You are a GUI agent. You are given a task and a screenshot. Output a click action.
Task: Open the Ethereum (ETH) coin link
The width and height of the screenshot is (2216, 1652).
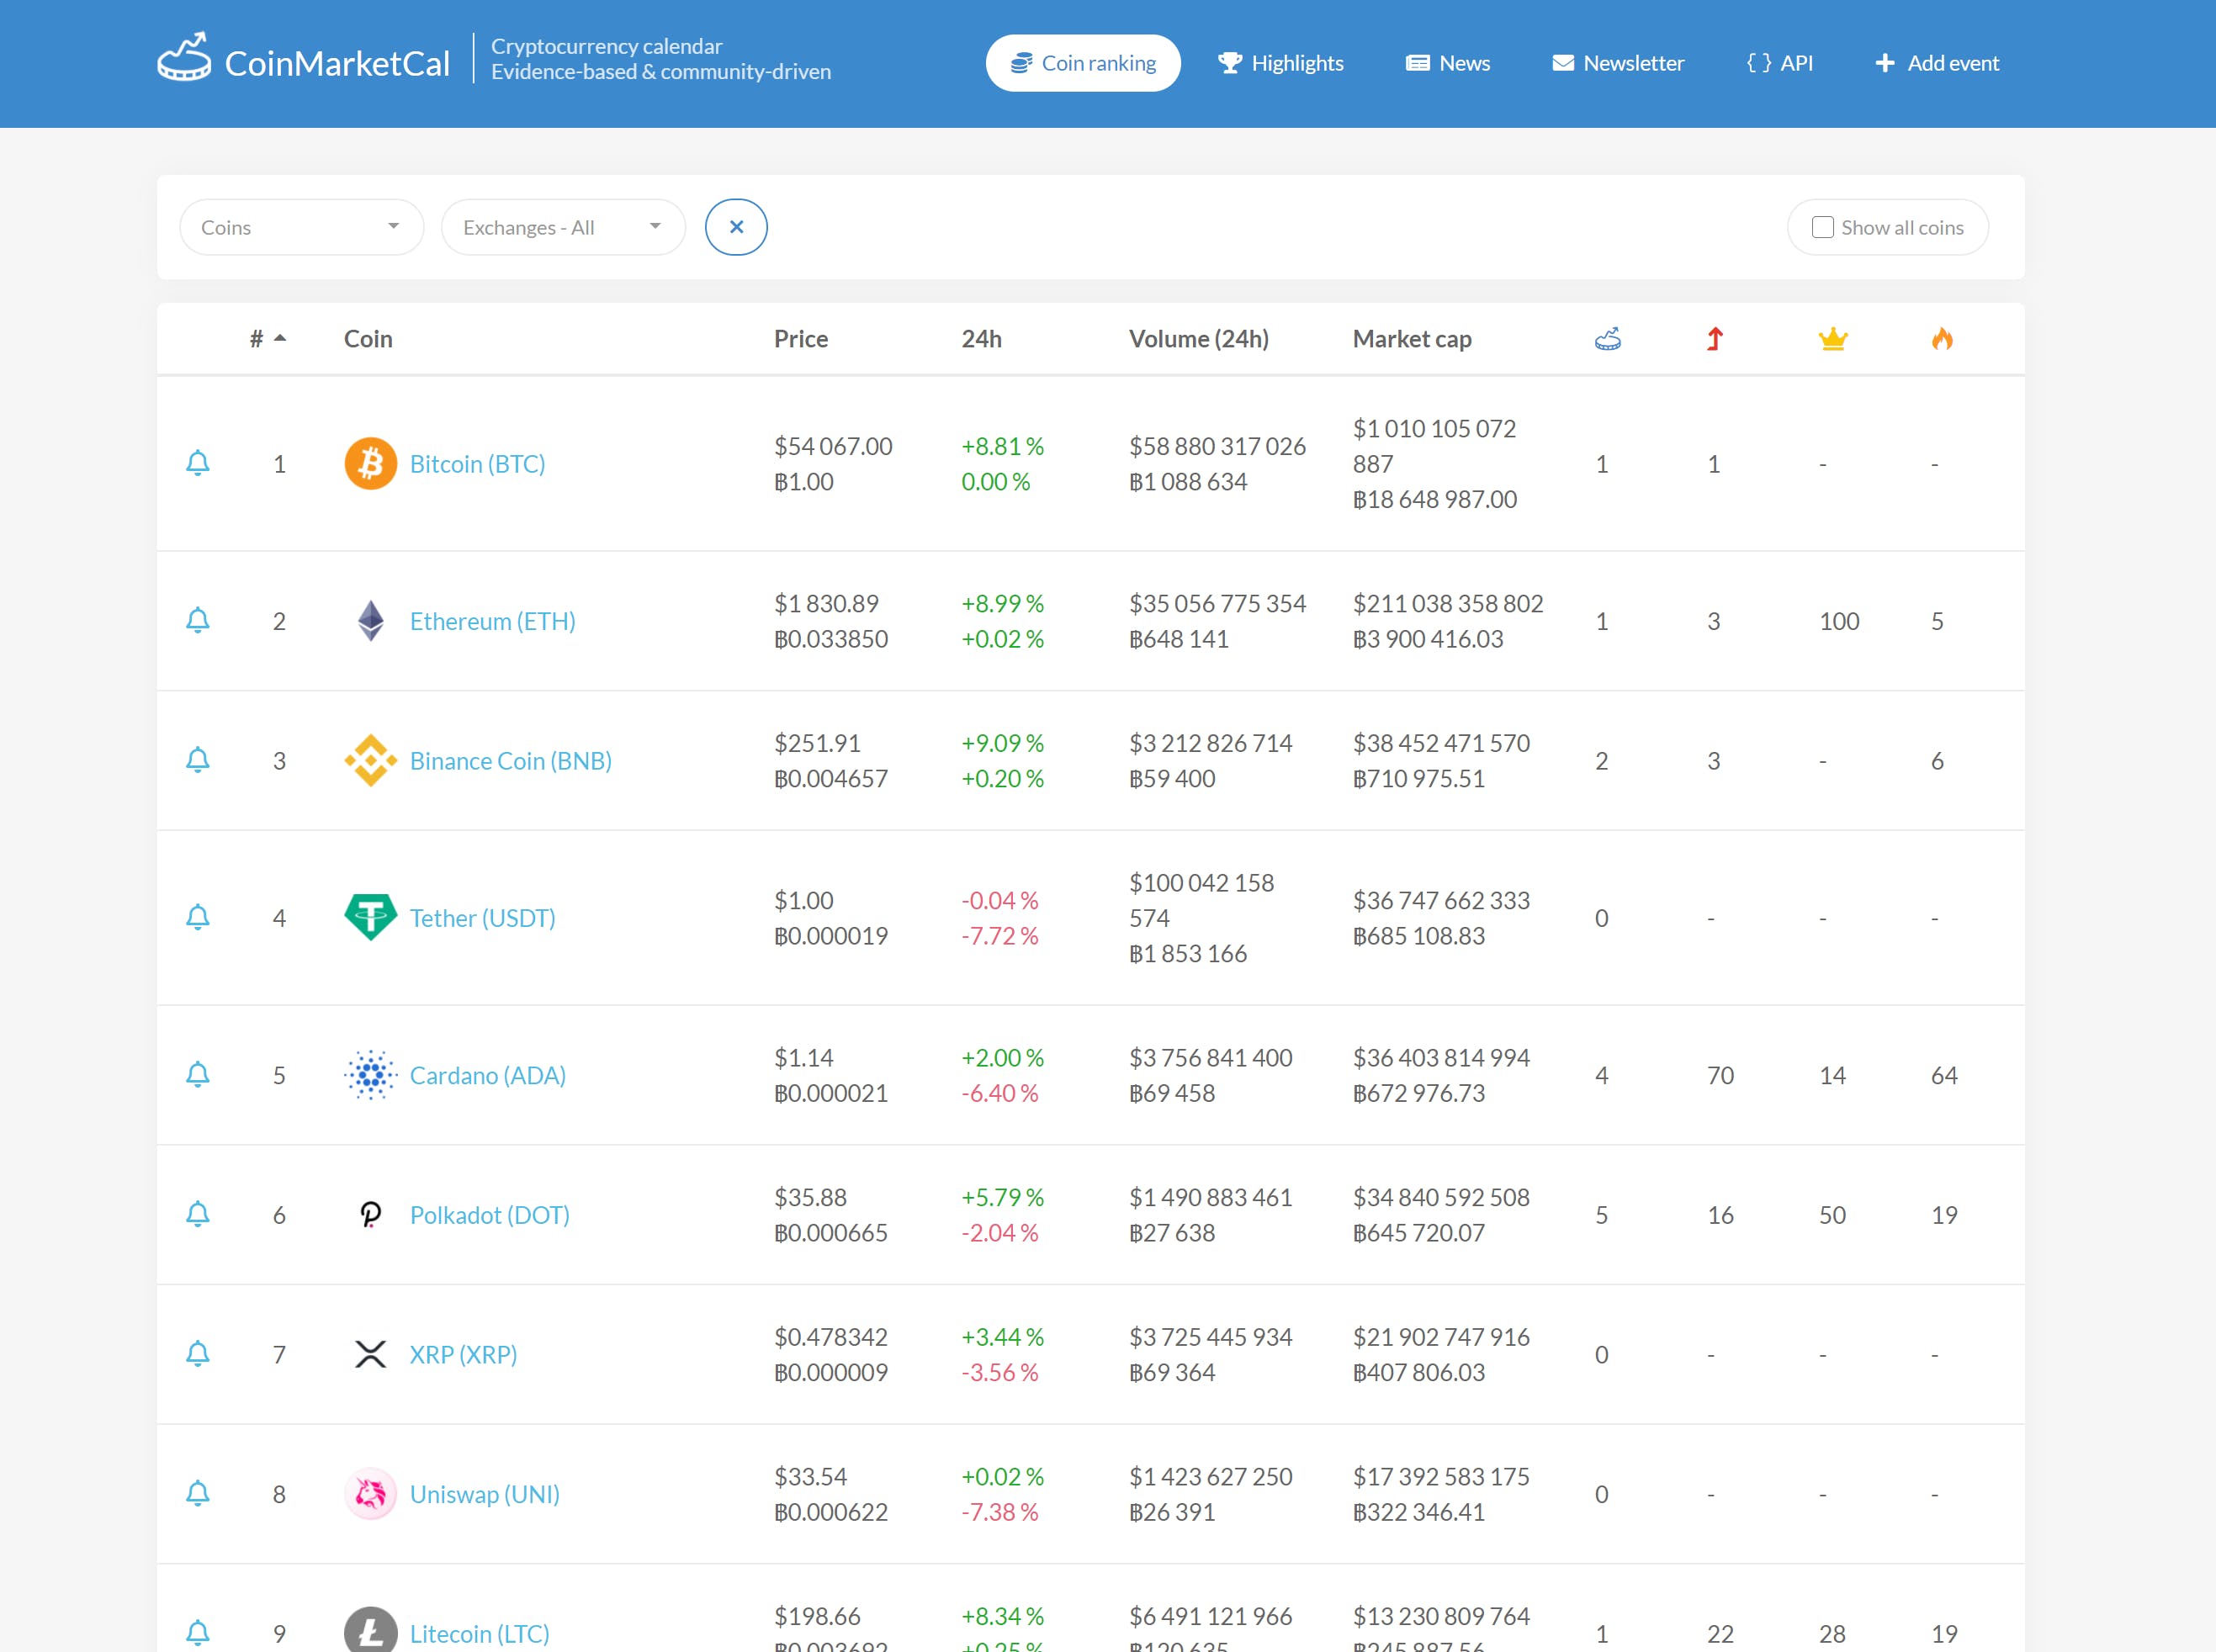[492, 621]
